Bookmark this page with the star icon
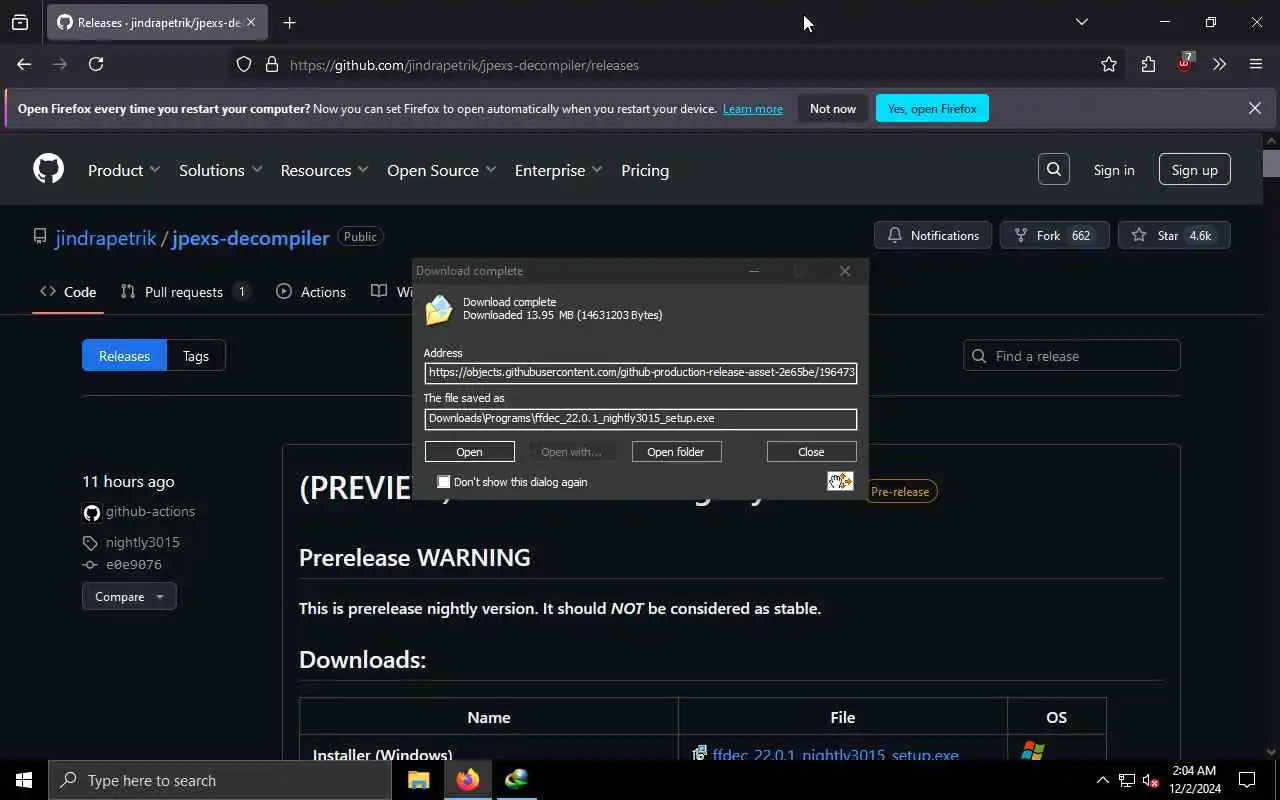 1109,64
